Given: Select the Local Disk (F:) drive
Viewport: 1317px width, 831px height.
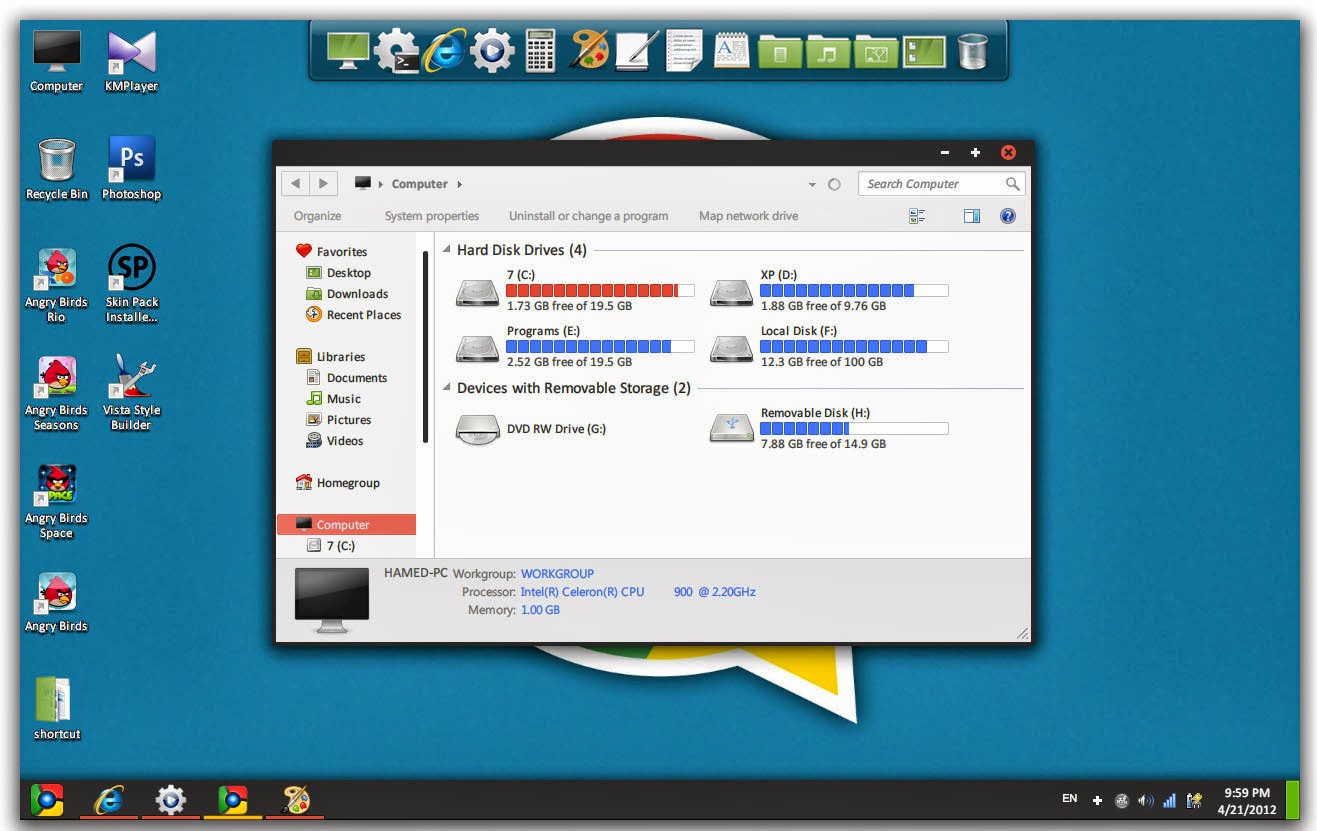Looking at the screenshot, I should pos(829,346).
